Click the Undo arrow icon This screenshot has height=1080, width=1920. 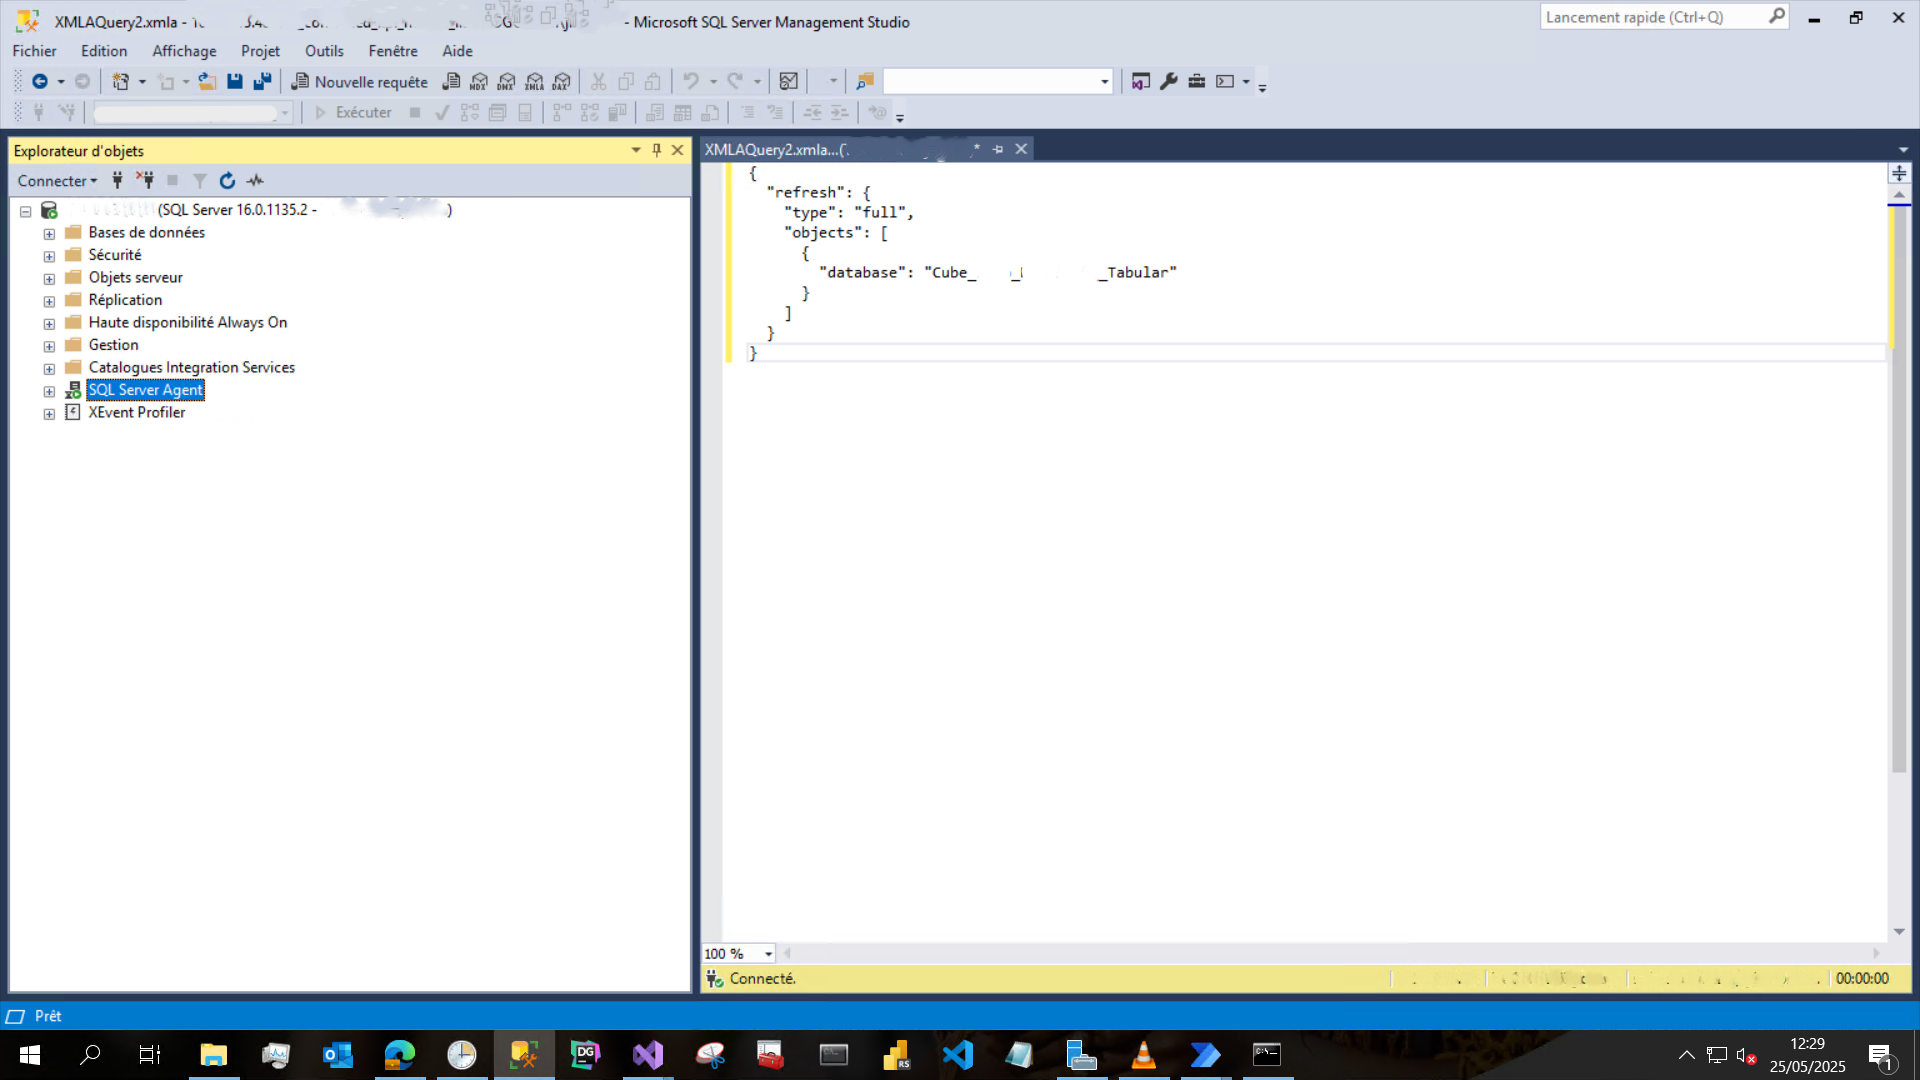click(691, 82)
